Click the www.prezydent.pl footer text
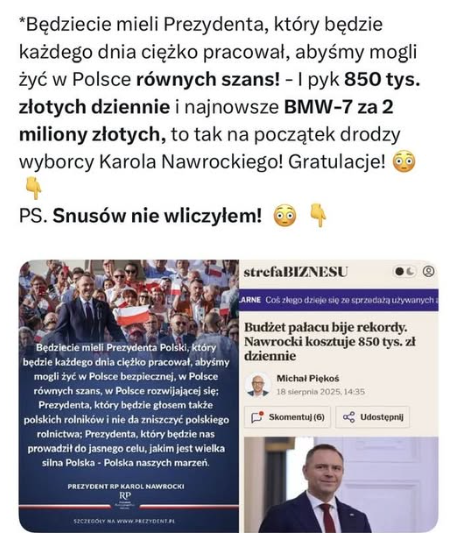454x533 pixels. point(124,521)
